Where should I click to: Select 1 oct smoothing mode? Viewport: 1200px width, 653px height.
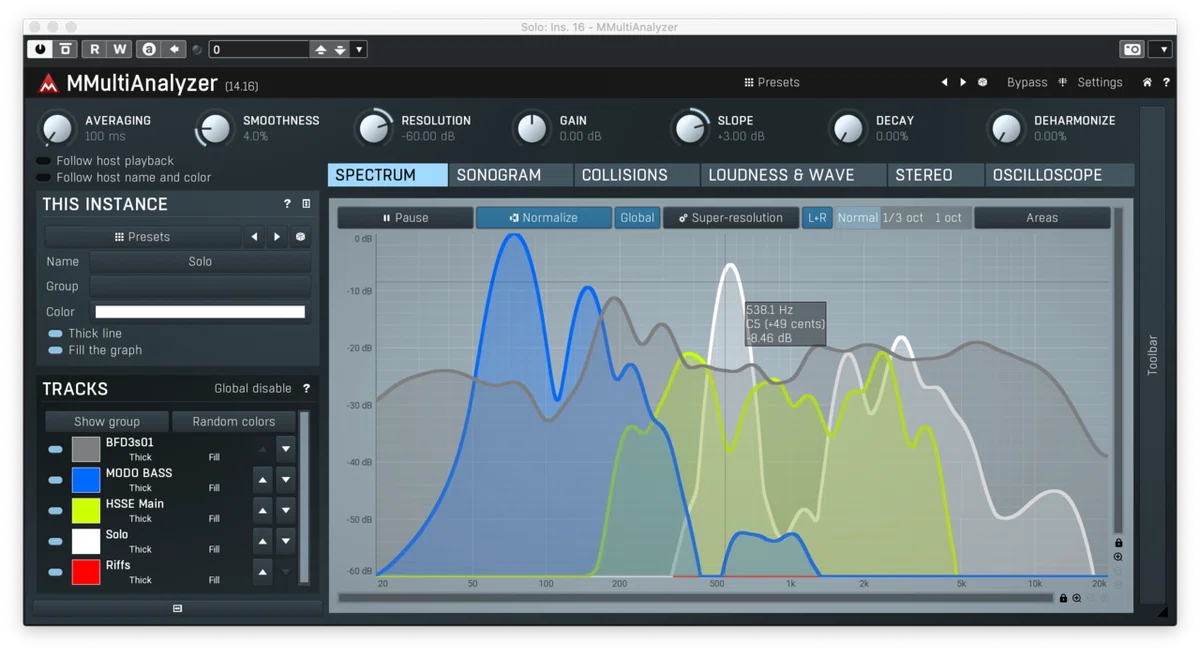(x=948, y=217)
